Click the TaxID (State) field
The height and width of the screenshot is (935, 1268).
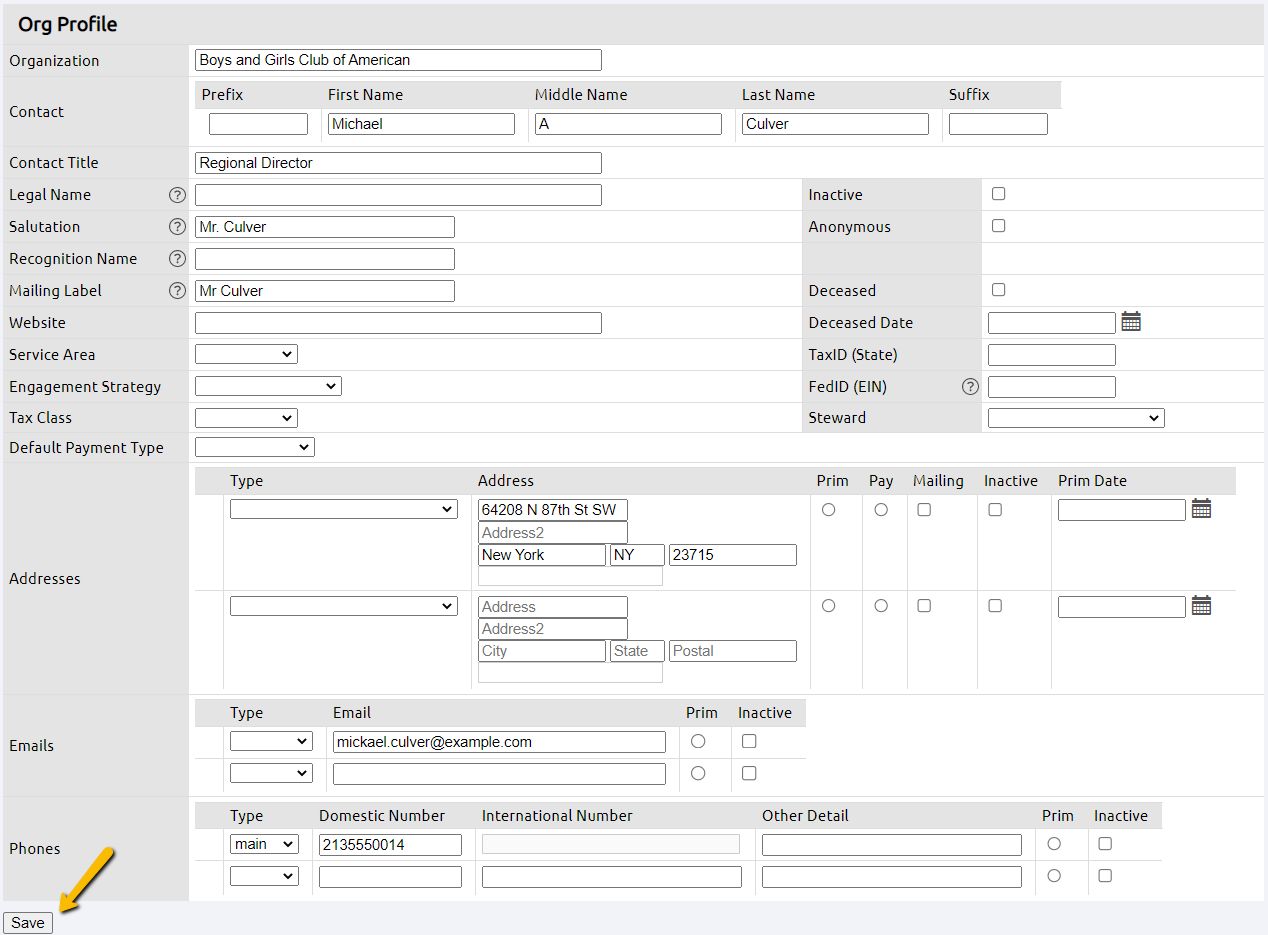tap(1052, 355)
